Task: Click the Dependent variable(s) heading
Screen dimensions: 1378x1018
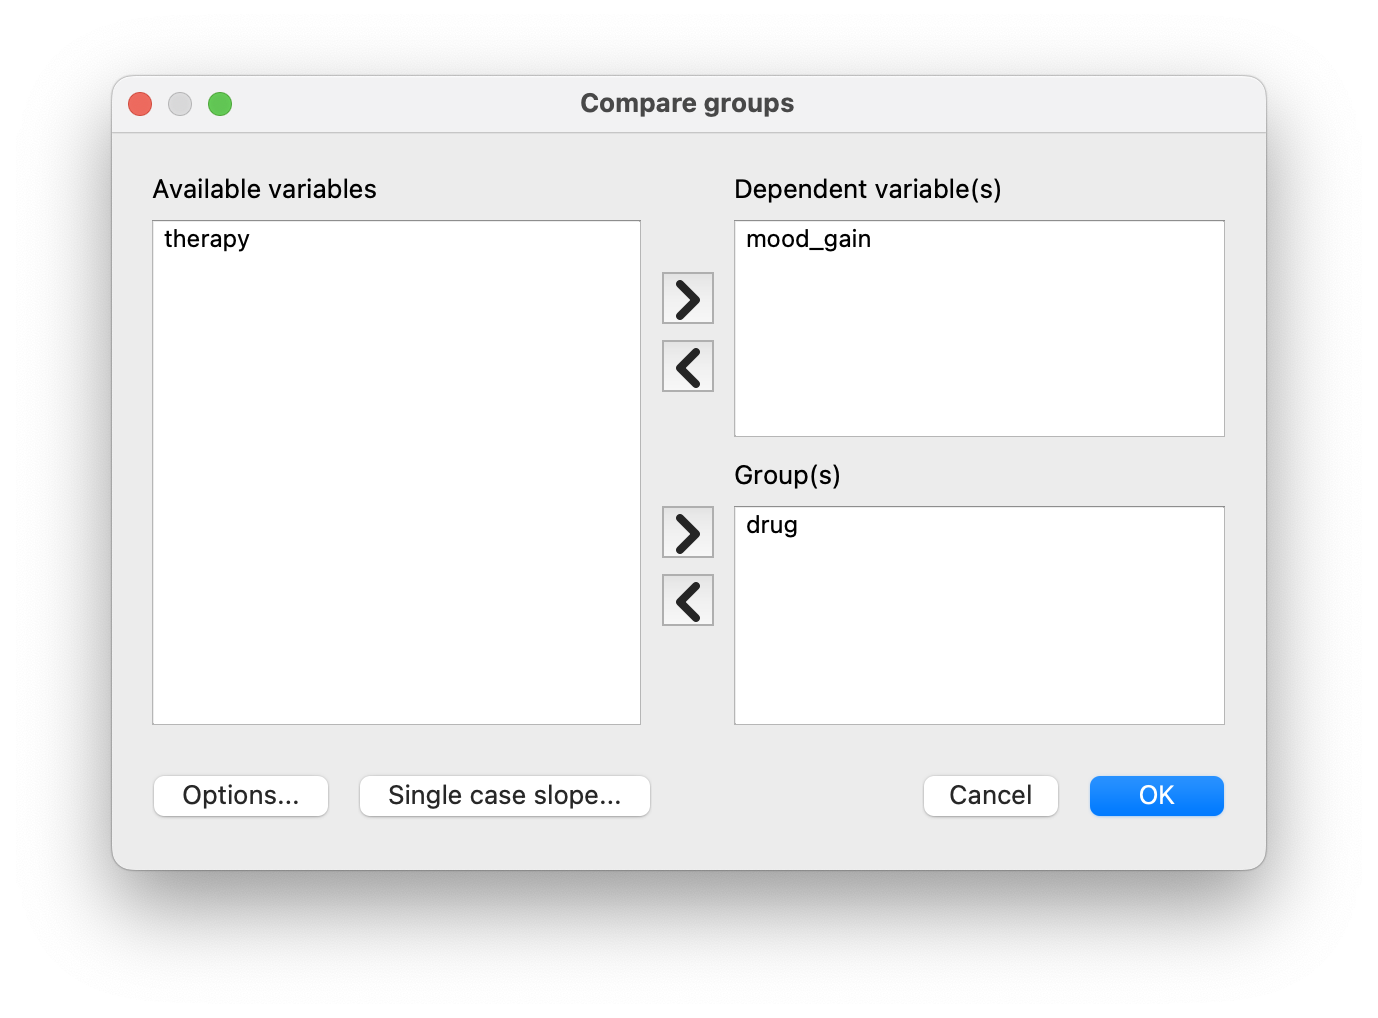Action: pos(869,189)
